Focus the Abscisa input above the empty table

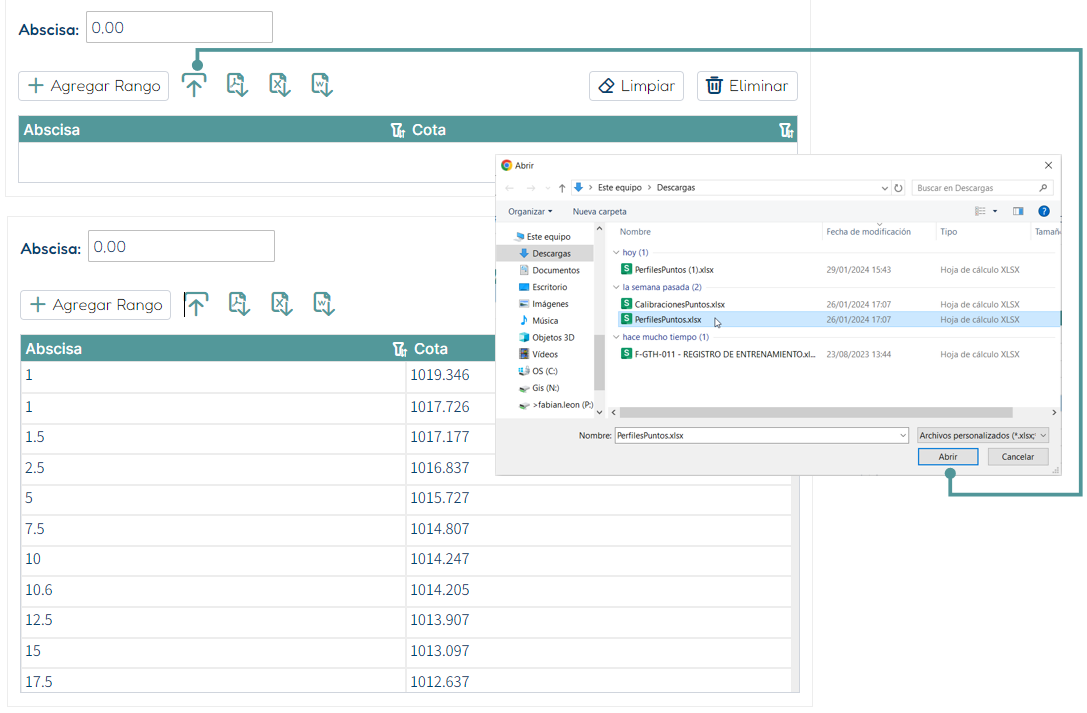click(x=179, y=27)
